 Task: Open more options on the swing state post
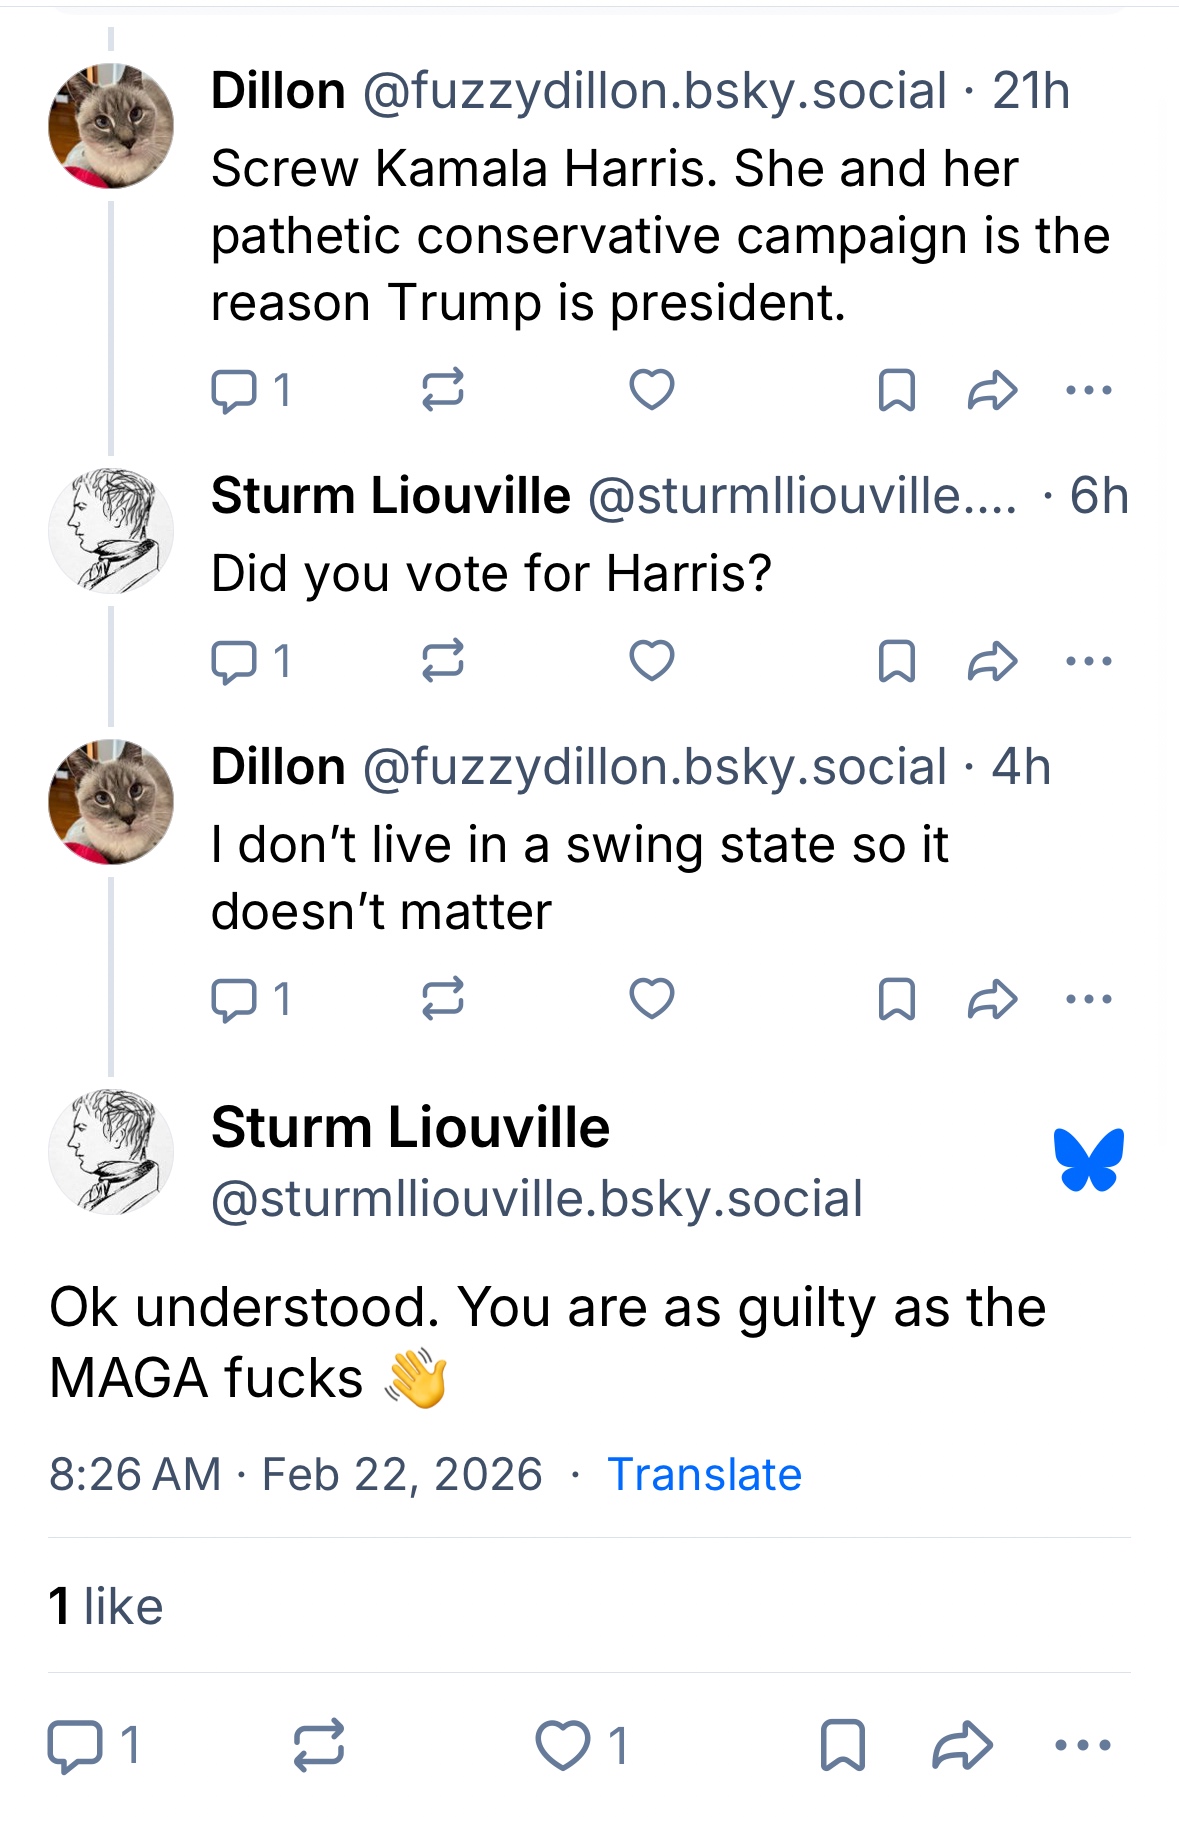point(1089,999)
